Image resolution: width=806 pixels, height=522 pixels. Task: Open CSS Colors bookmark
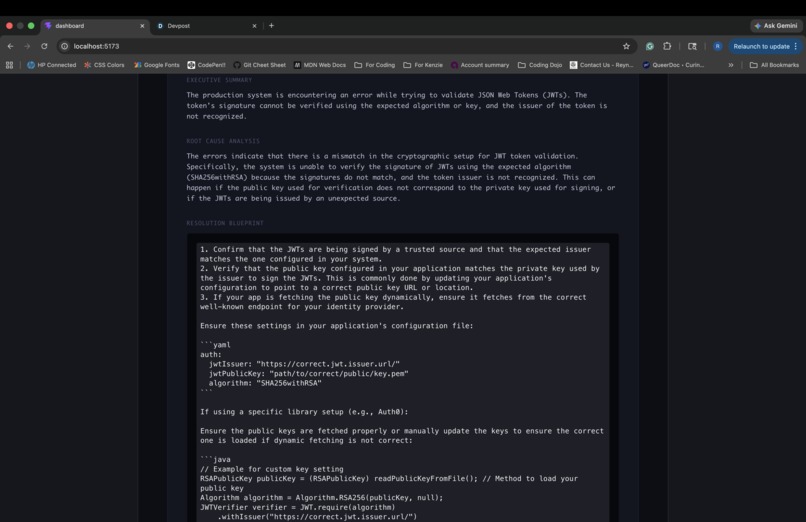point(104,65)
